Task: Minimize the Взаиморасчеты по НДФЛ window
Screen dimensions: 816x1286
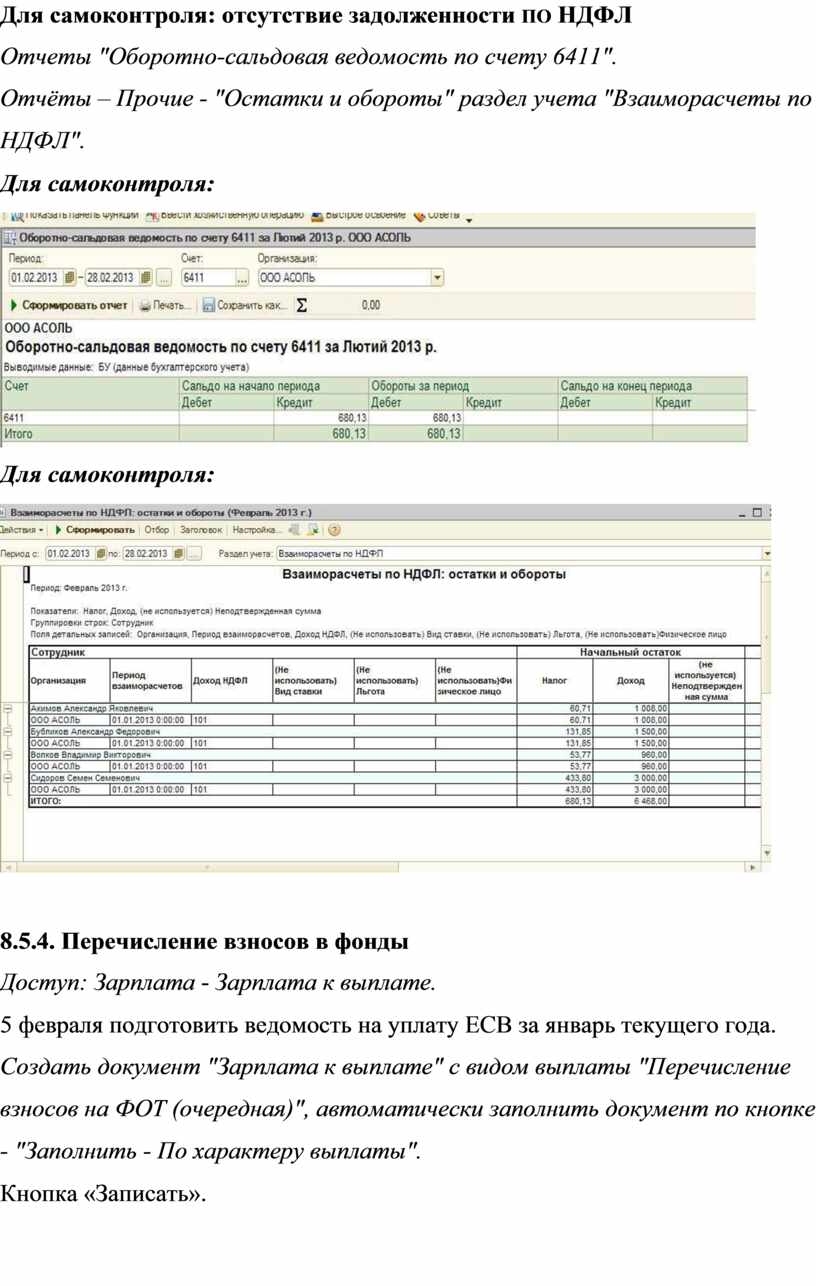Action: [743, 513]
